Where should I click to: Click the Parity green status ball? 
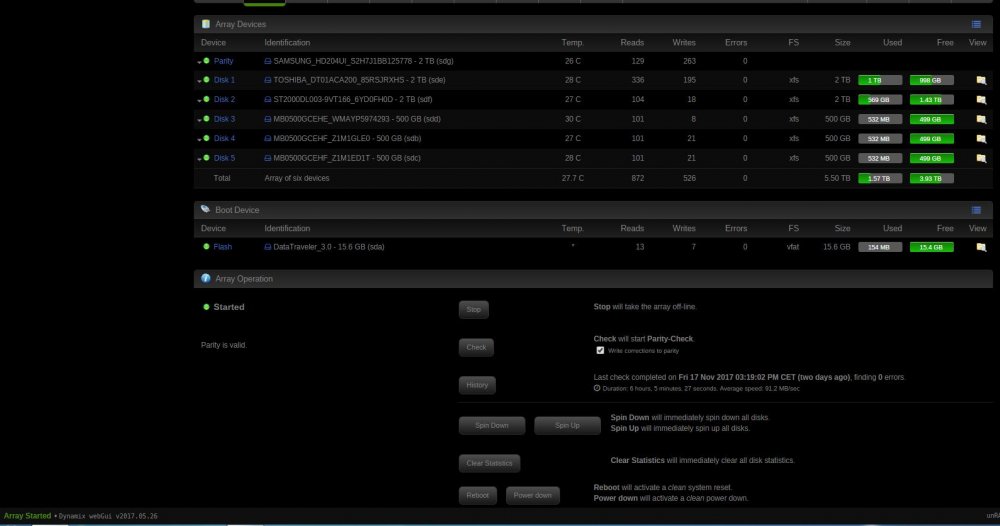point(207,61)
